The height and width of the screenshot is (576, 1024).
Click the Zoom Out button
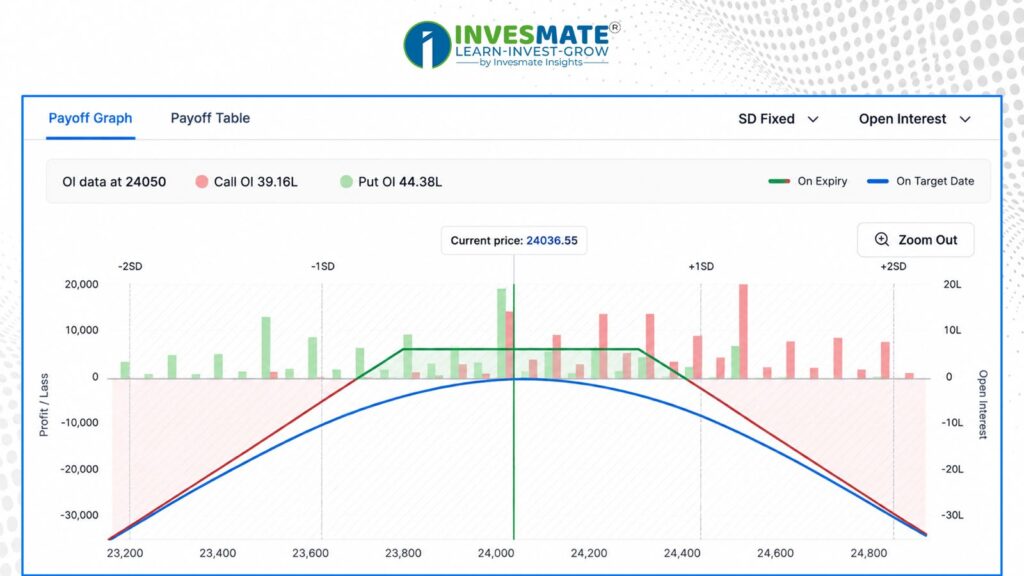tap(916, 240)
